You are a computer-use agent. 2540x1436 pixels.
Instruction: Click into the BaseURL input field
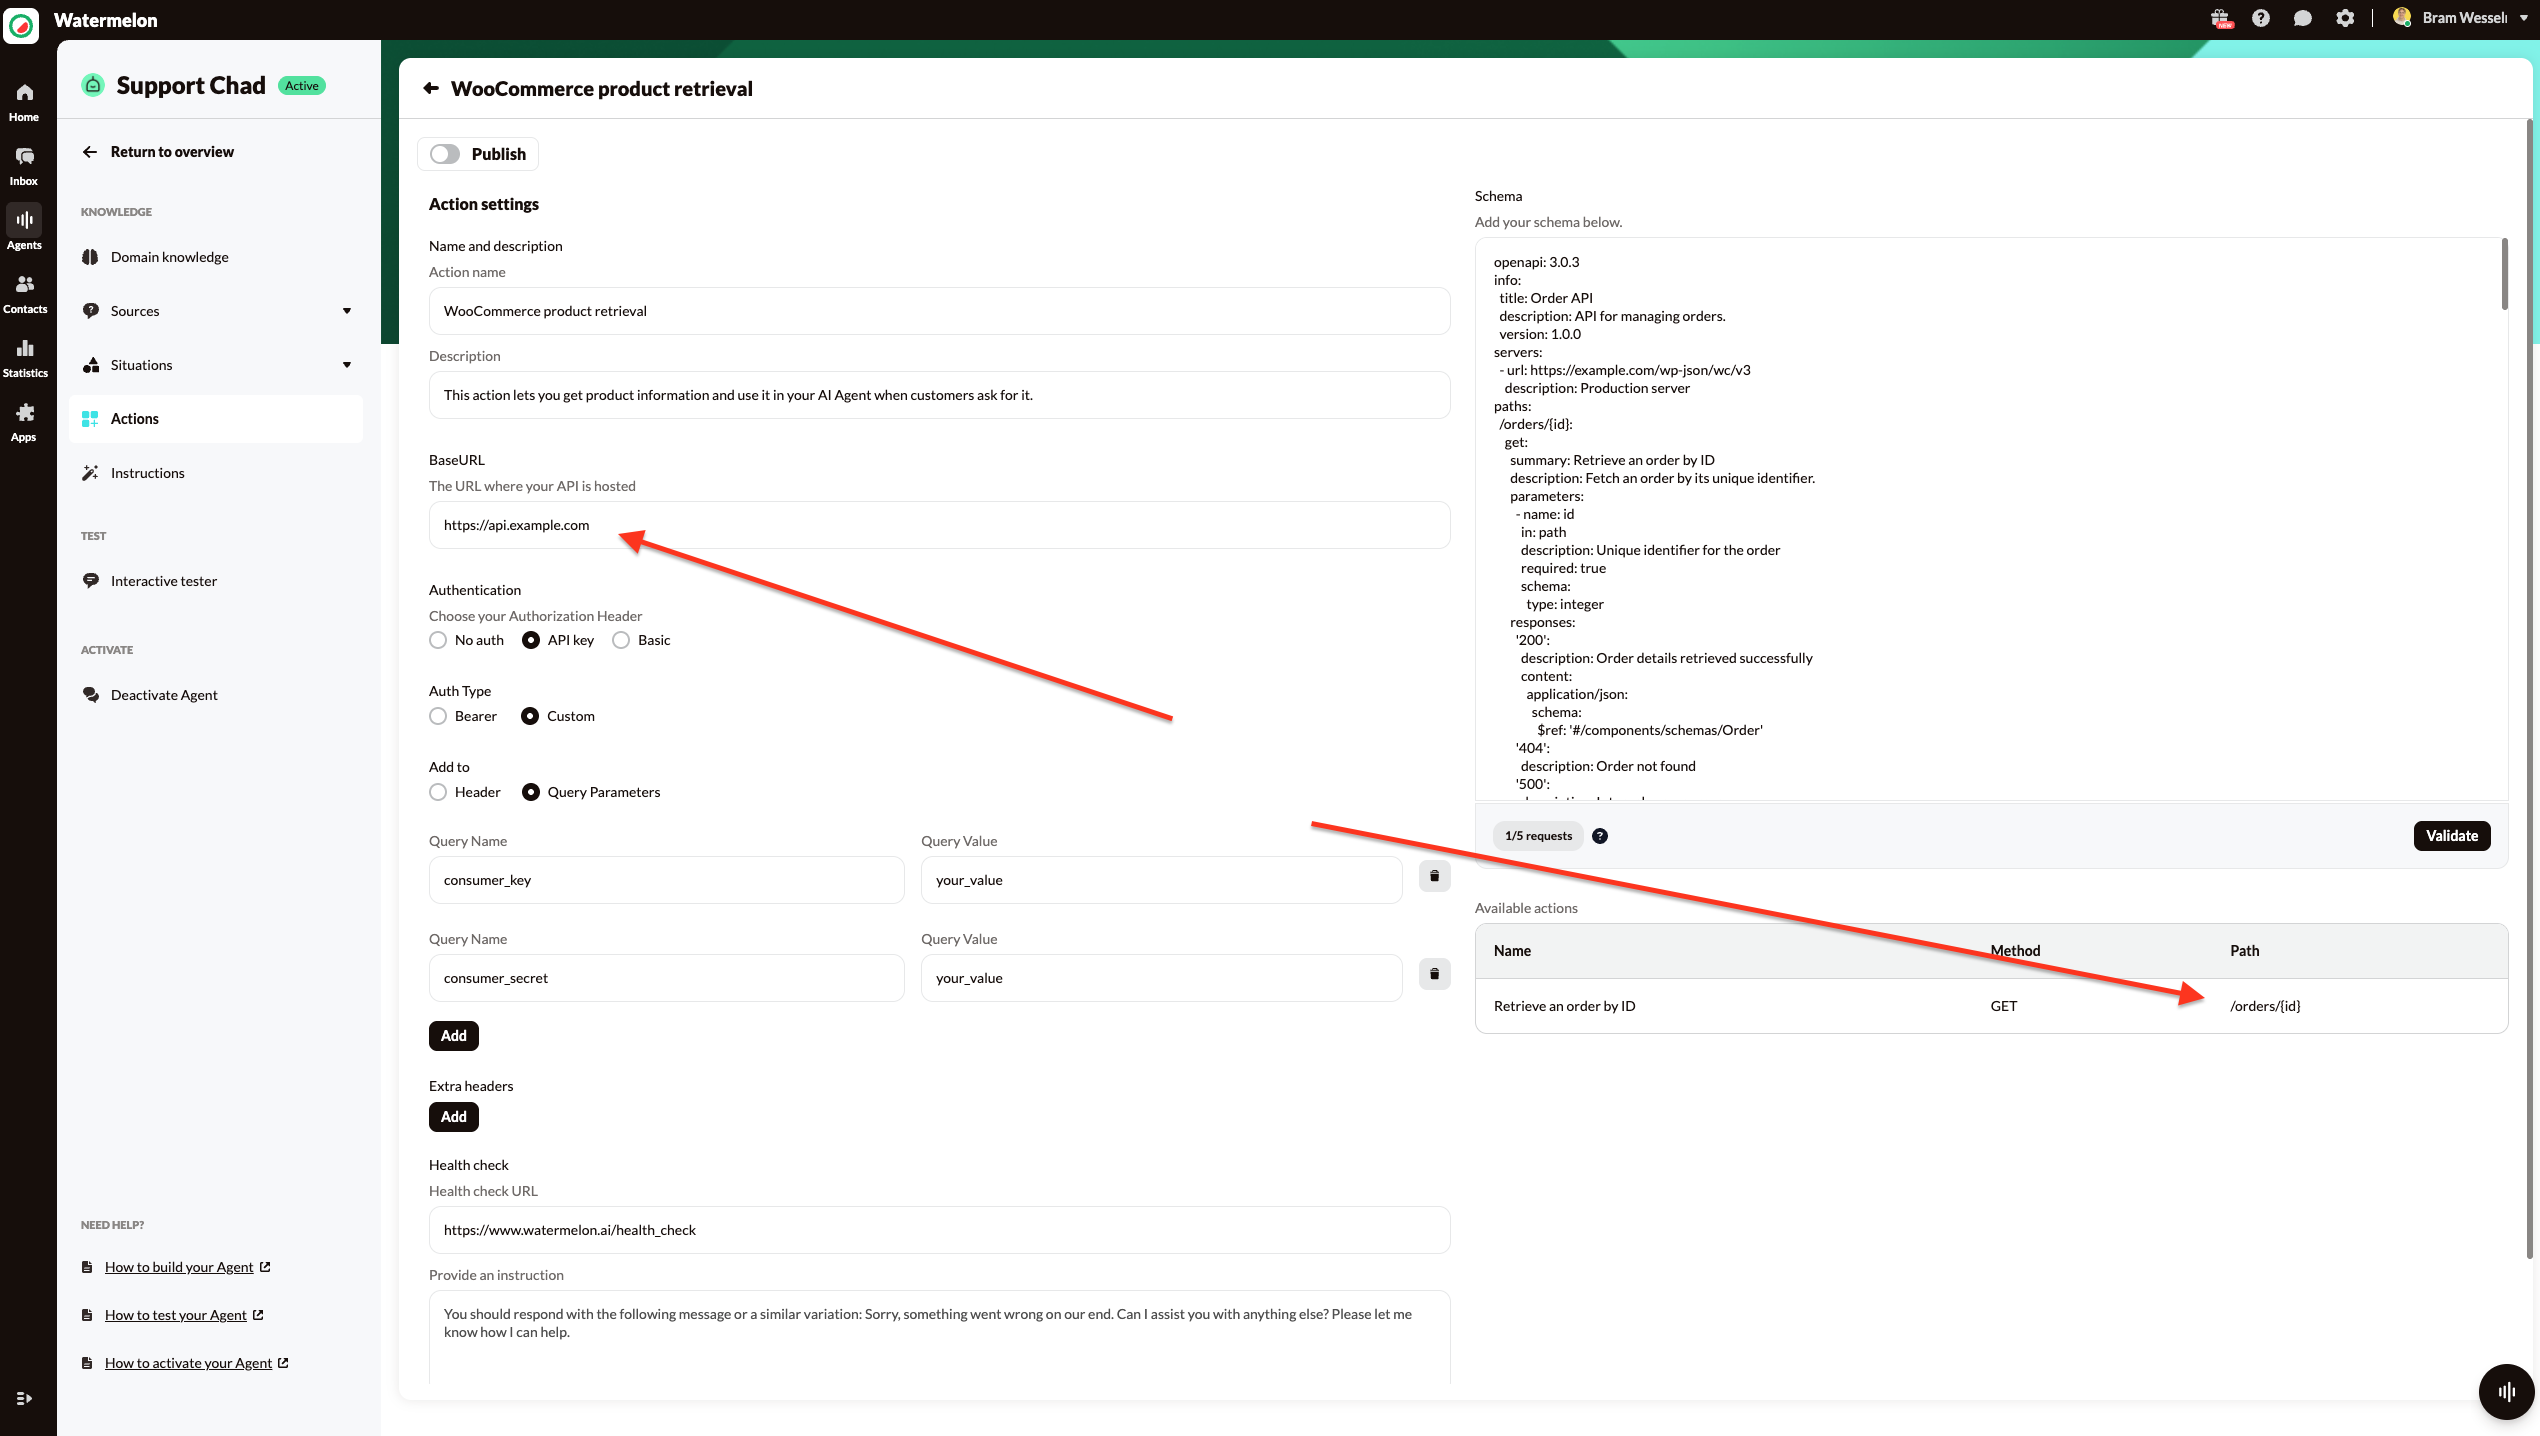tap(938, 525)
